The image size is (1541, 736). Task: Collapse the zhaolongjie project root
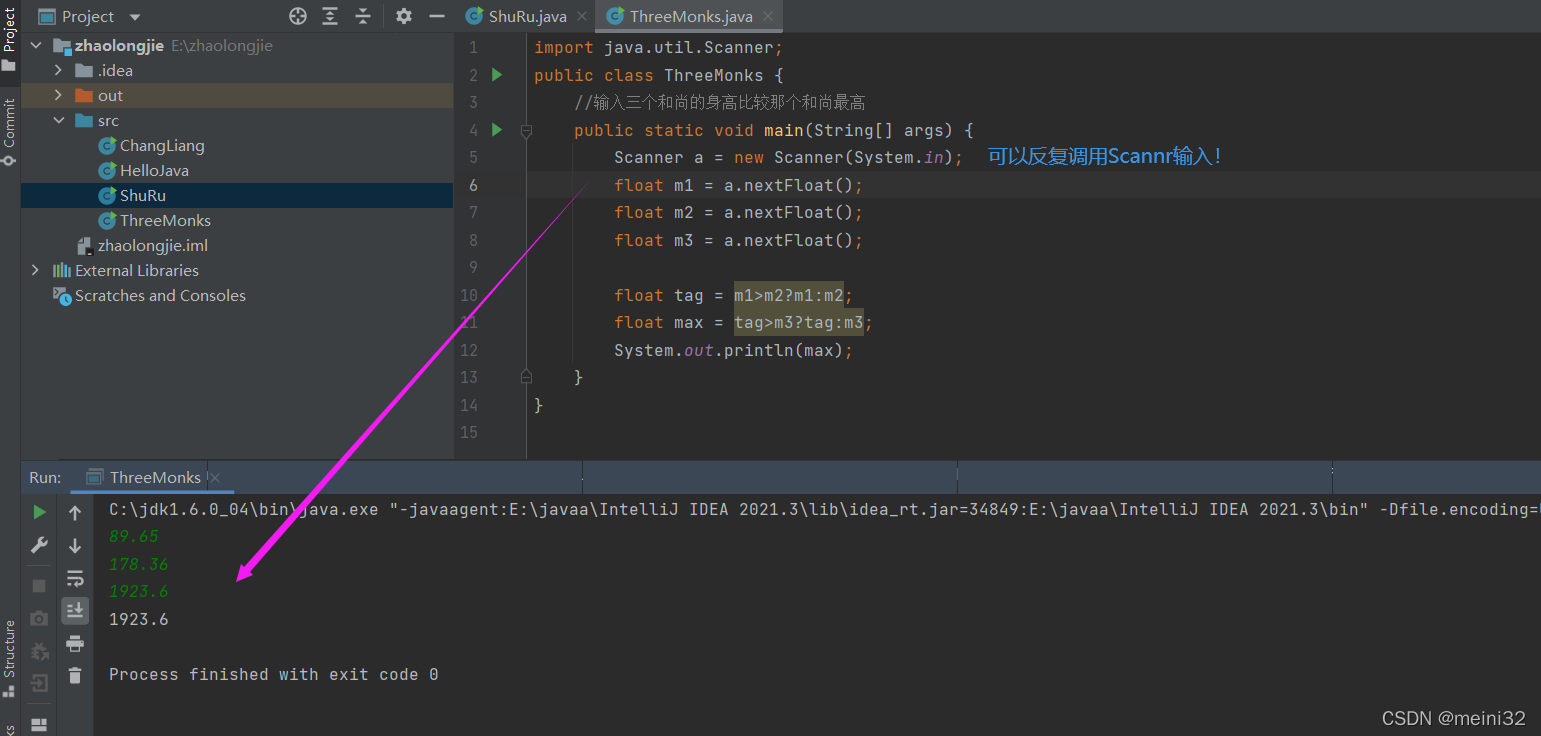[x=37, y=46]
